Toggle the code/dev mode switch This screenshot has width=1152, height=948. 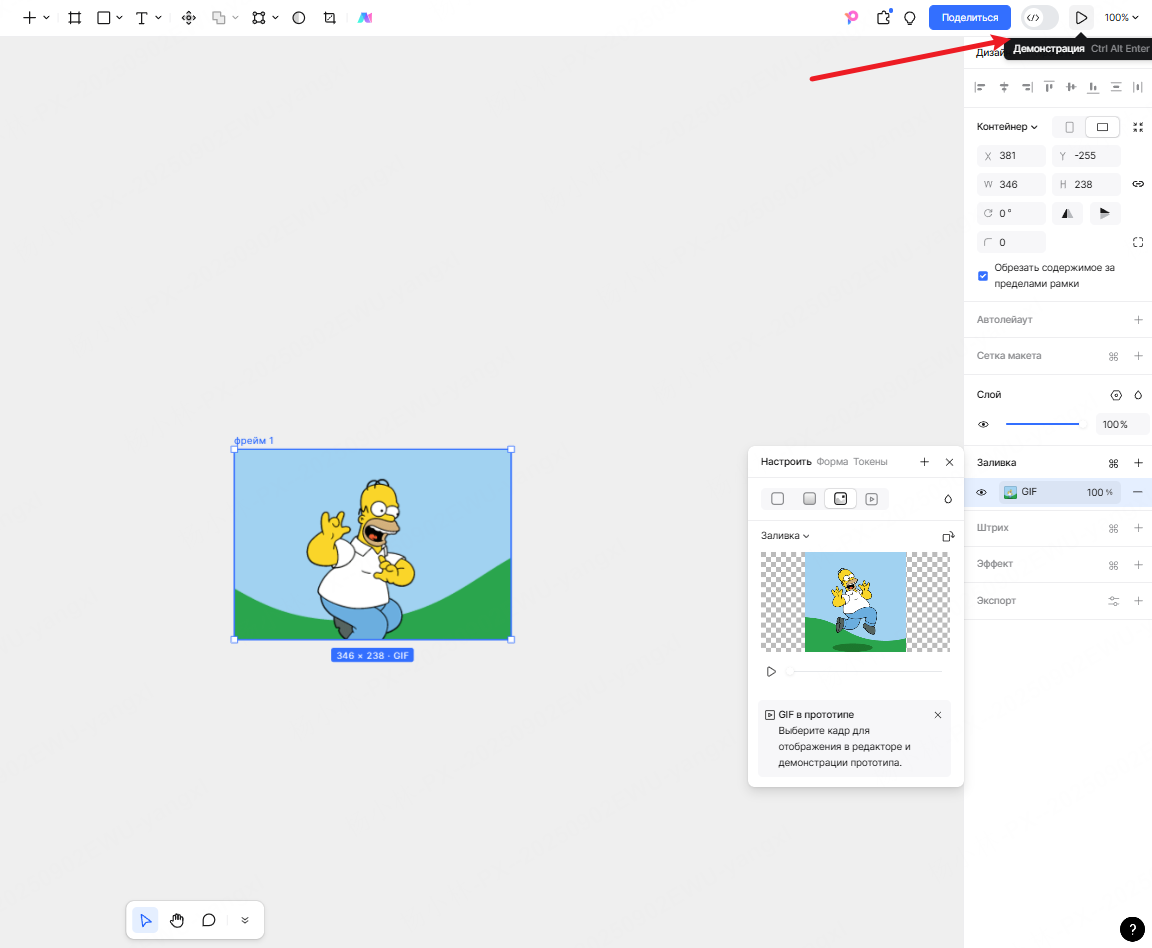[x=1039, y=18]
